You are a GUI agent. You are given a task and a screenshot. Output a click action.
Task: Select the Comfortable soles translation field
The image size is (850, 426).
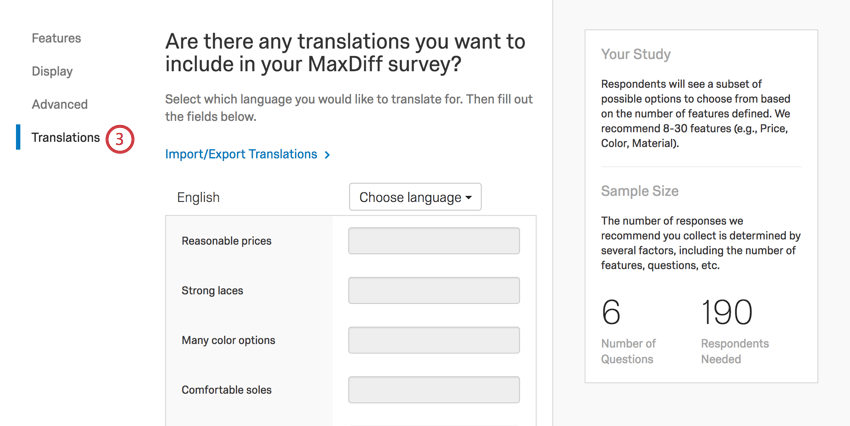pyautogui.click(x=433, y=389)
